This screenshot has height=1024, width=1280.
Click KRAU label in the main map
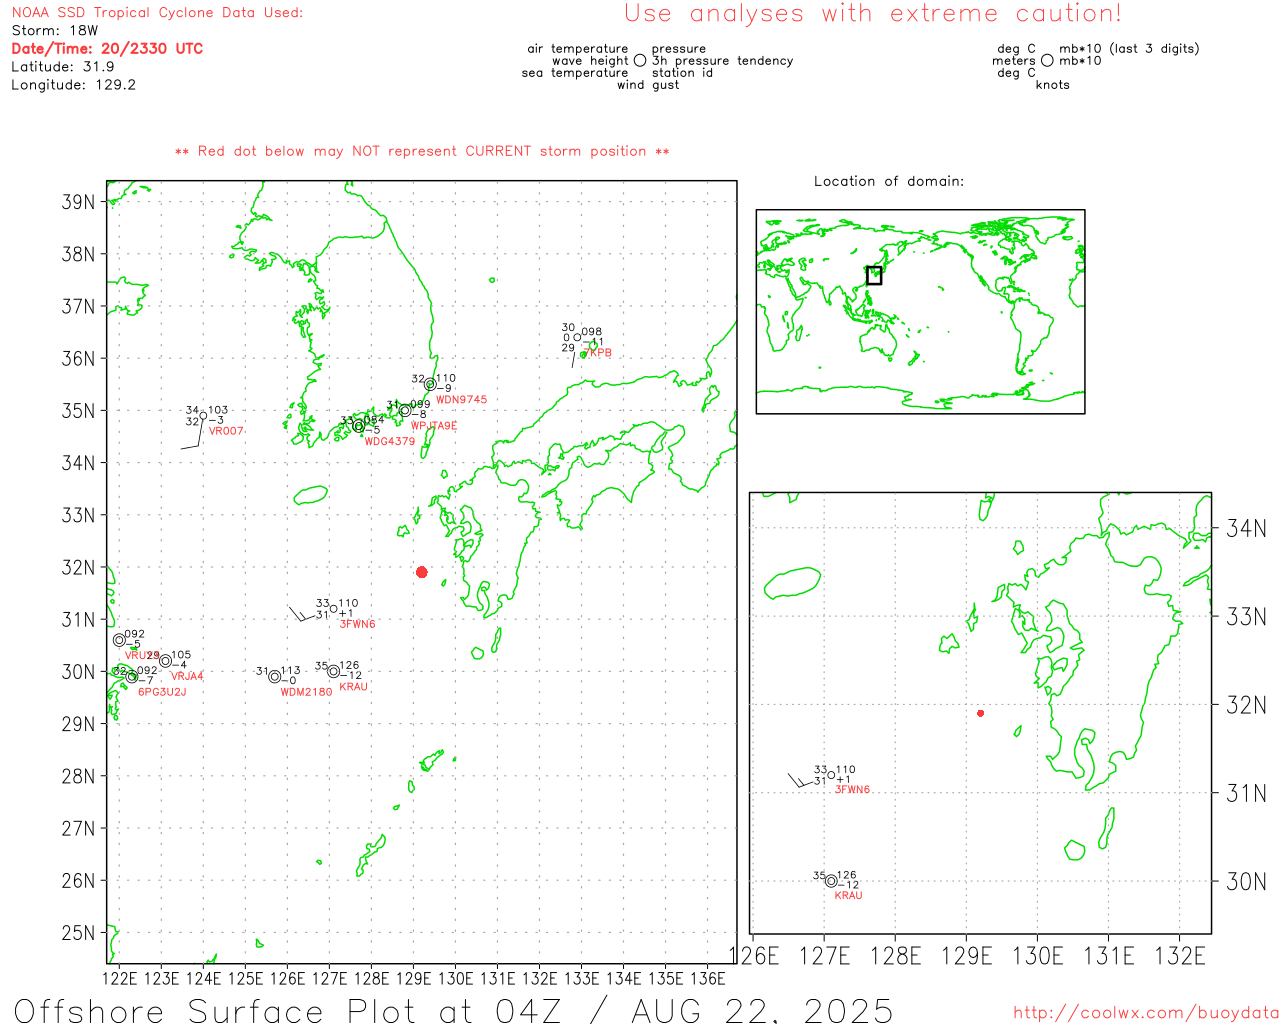354,687
